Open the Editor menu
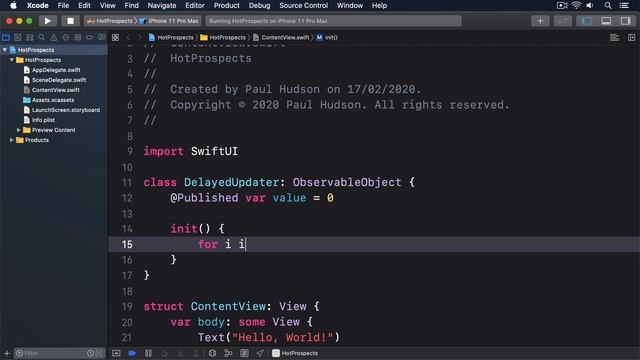Image resolution: width=640 pixels, height=360 pixels. pyautogui.click(x=195, y=5)
